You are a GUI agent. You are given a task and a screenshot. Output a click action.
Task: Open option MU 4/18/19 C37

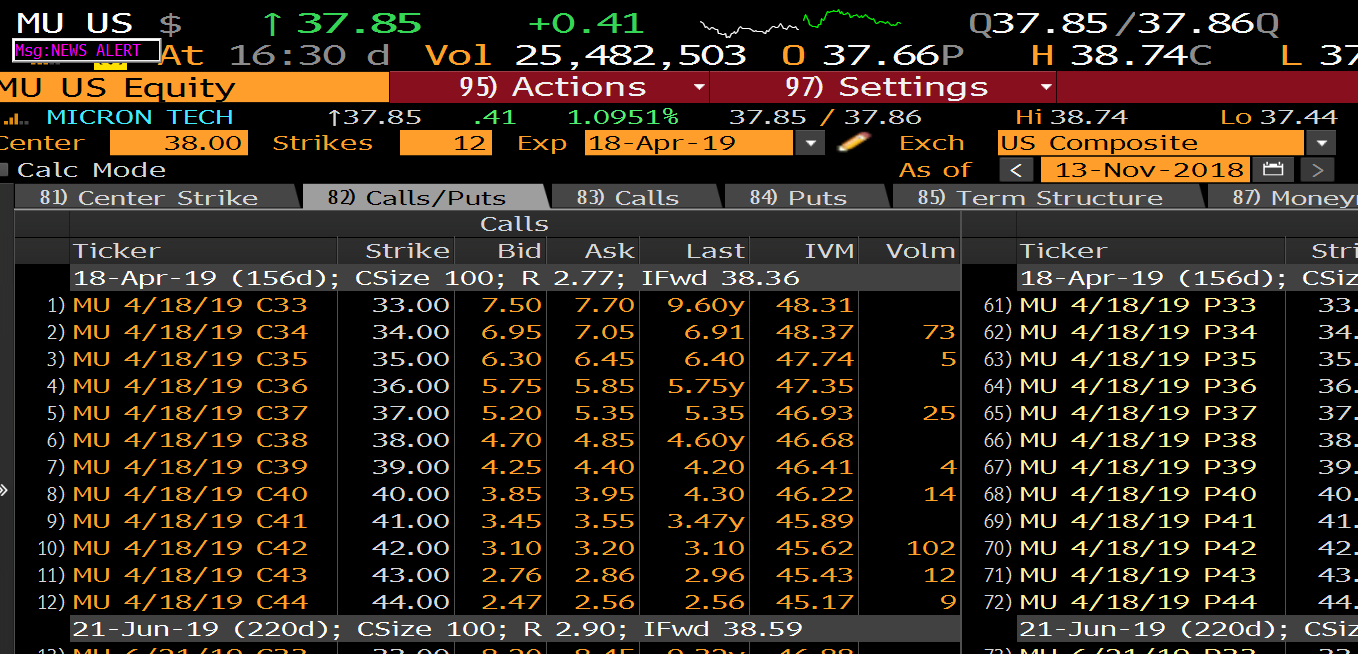pyautogui.click(x=190, y=412)
